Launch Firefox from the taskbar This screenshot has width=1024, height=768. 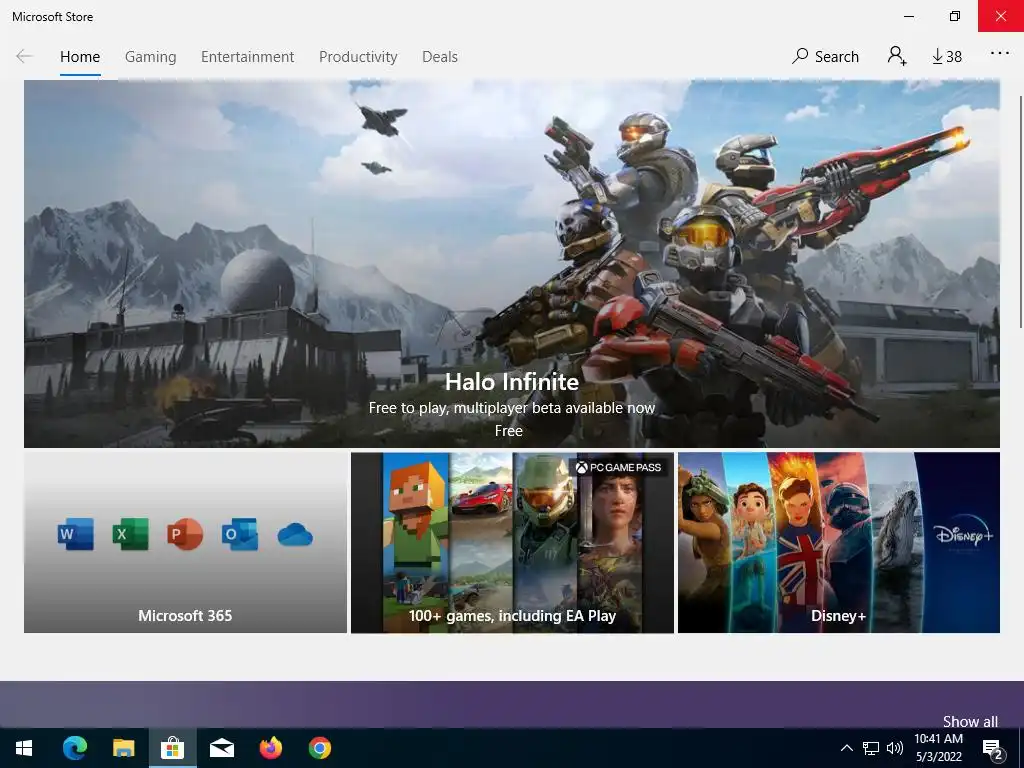270,748
